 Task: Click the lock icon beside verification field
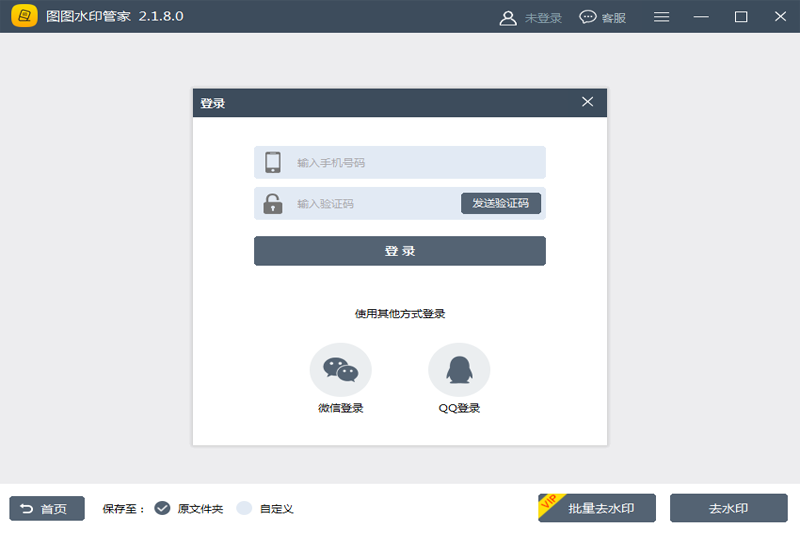[273, 204]
